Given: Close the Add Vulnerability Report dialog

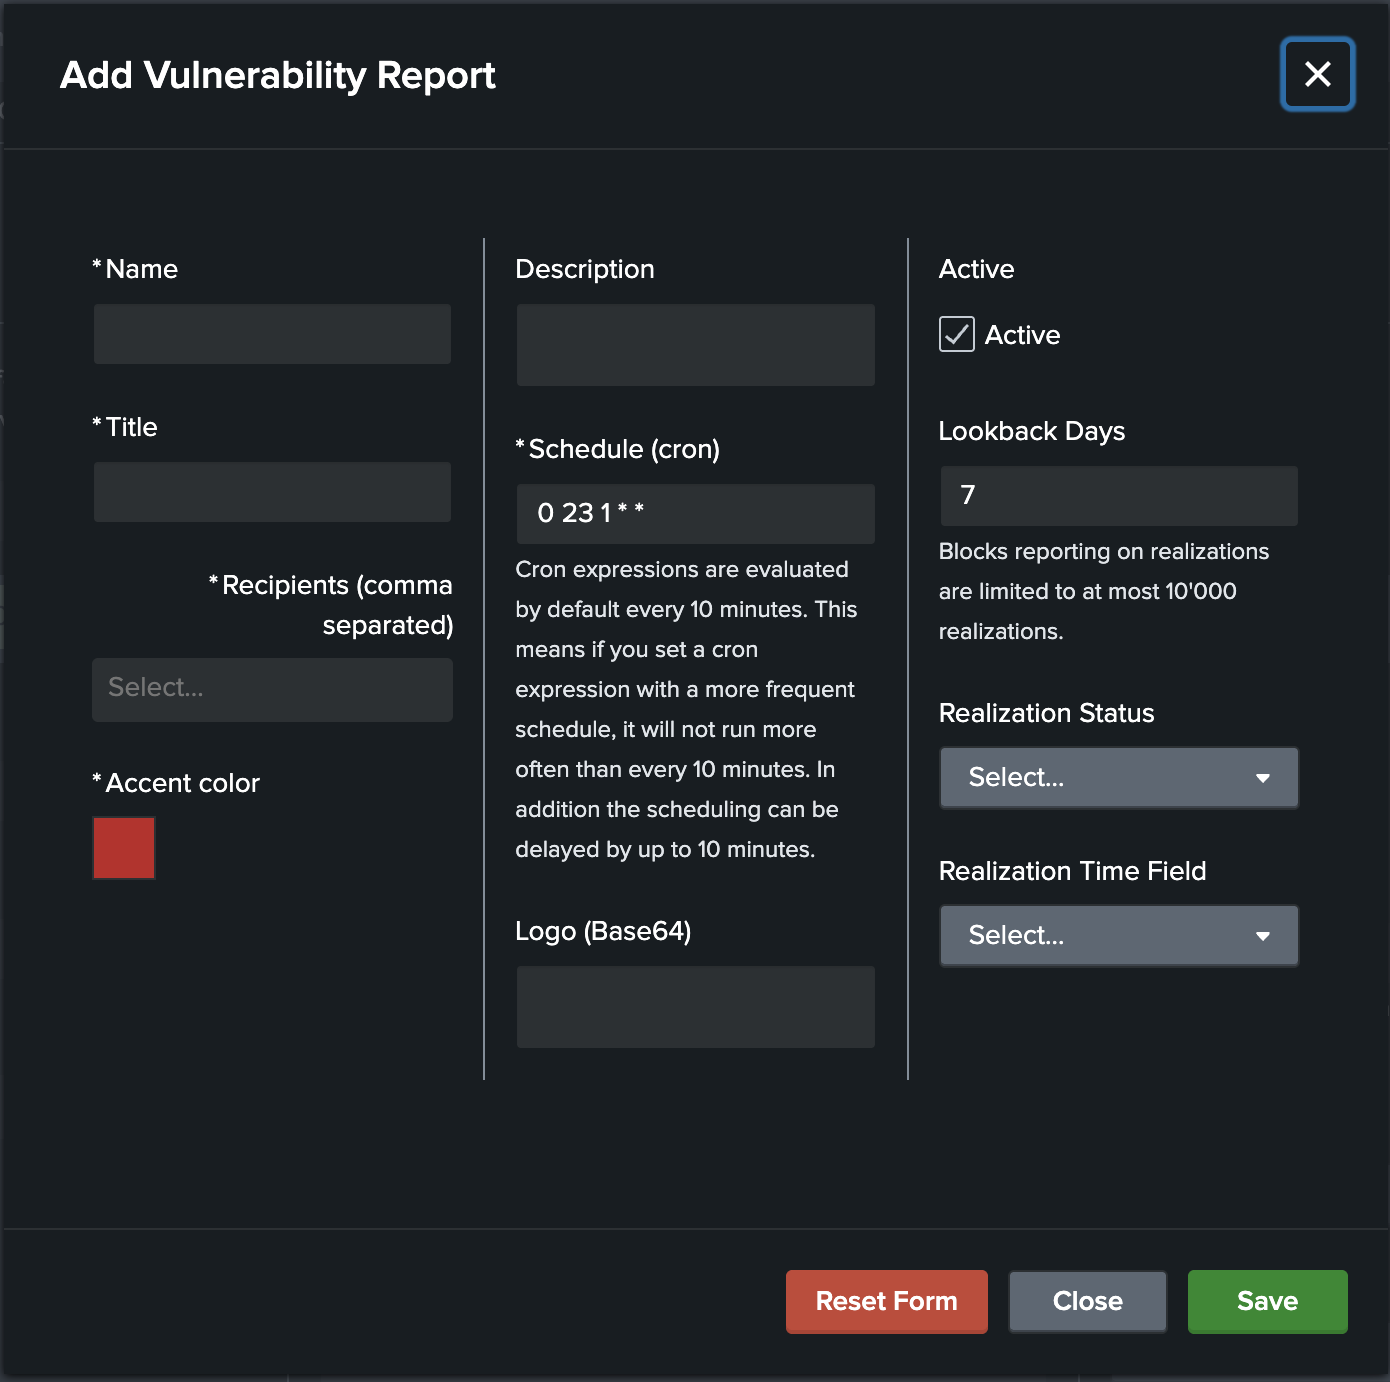Looking at the screenshot, I should [1317, 74].
